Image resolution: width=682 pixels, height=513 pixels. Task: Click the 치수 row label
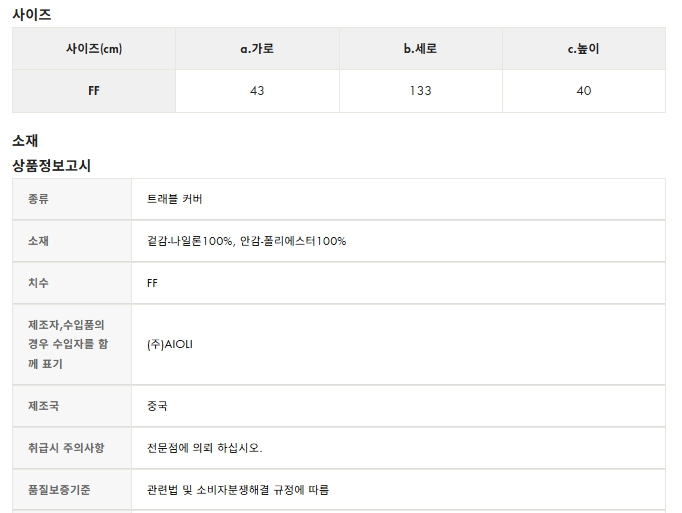(x=38, y=283)
